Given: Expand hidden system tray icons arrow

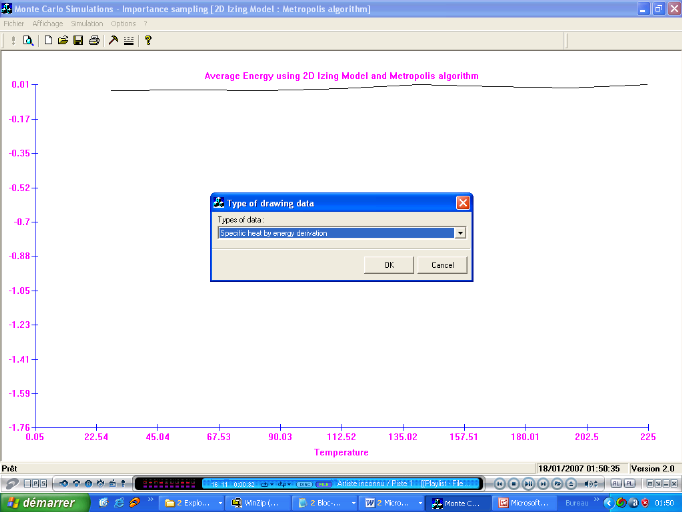Looking at the screenshot, I should click(608, 503).
